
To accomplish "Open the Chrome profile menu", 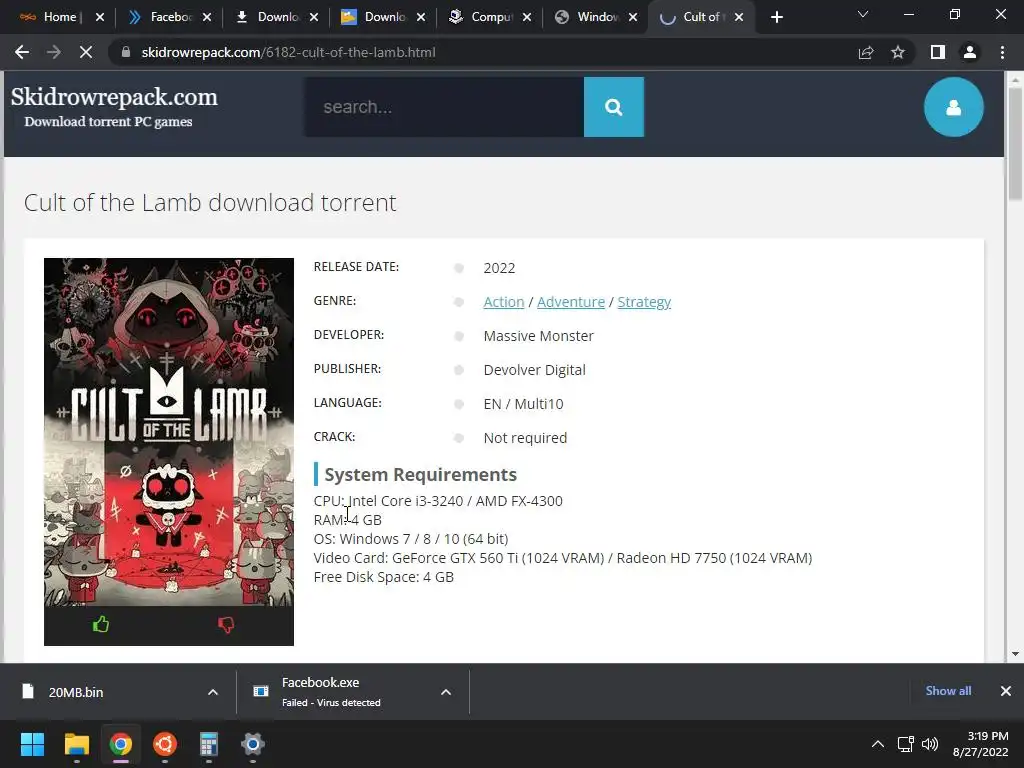I will pyautogui.click(x=970, y=52).
